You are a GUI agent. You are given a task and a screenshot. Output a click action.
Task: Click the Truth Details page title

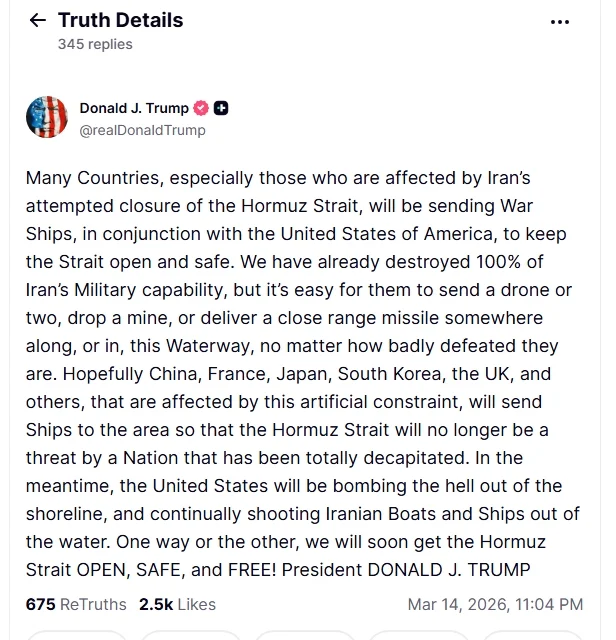pos(120,20)
